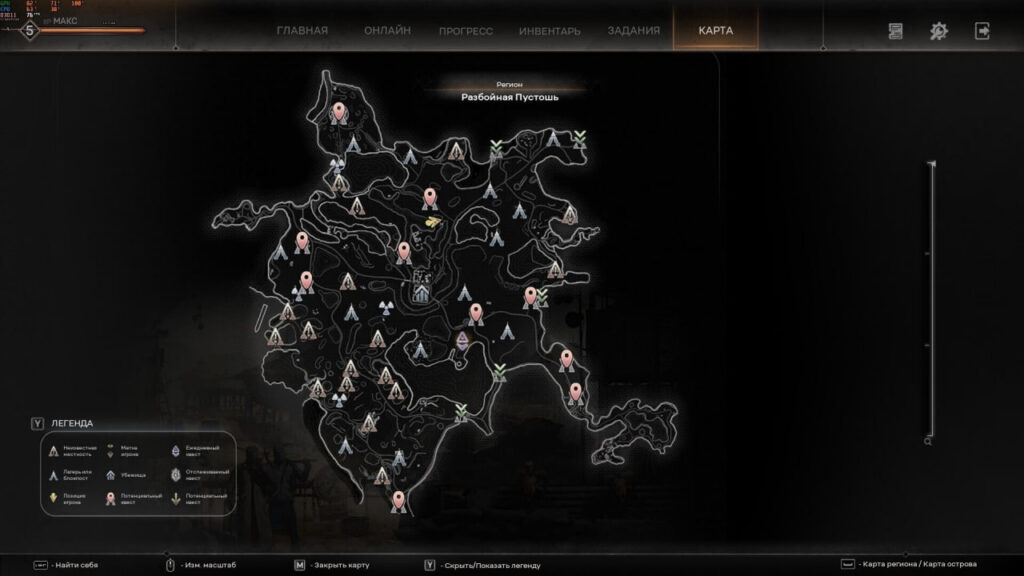Click the player position icon in the legend
The width and height of the screenshot is (1024, 576).
(54, 499)
